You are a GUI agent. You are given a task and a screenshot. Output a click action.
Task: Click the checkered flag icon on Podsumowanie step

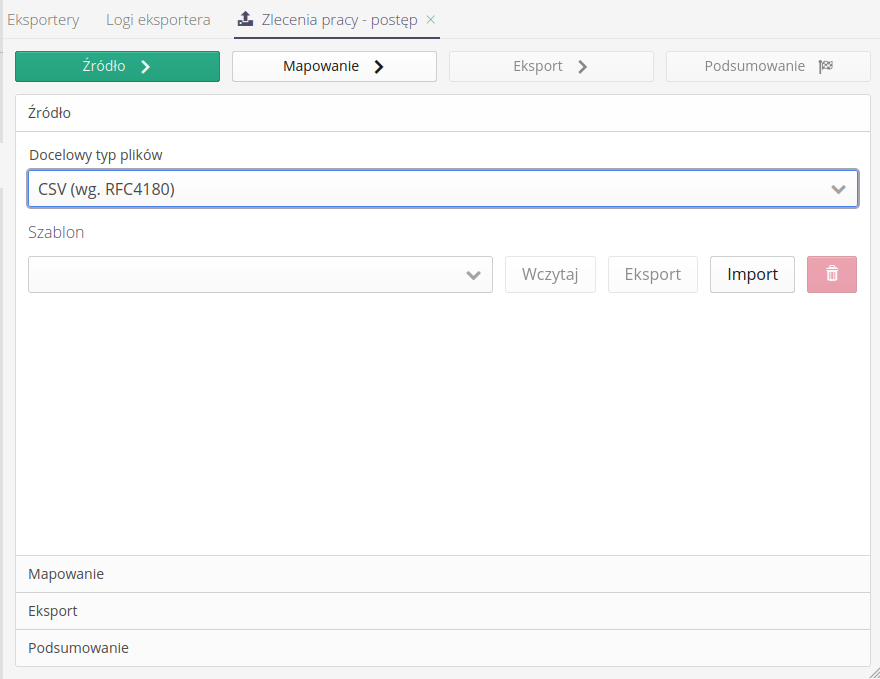click(825, 67)
